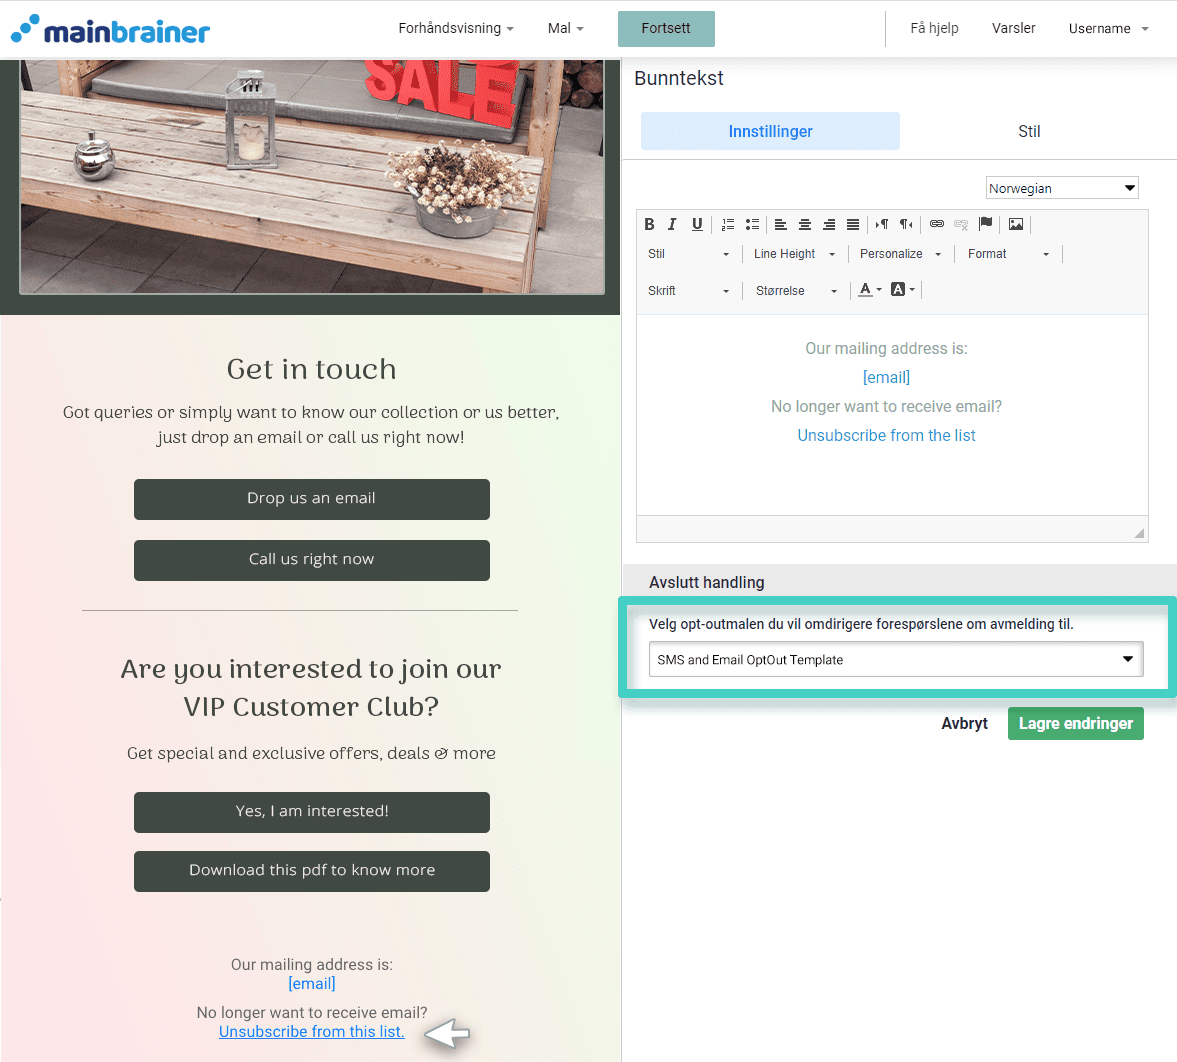Switch to the Stil tab
Screen dimensions: 1177x1062
(x=1029, y=131)
